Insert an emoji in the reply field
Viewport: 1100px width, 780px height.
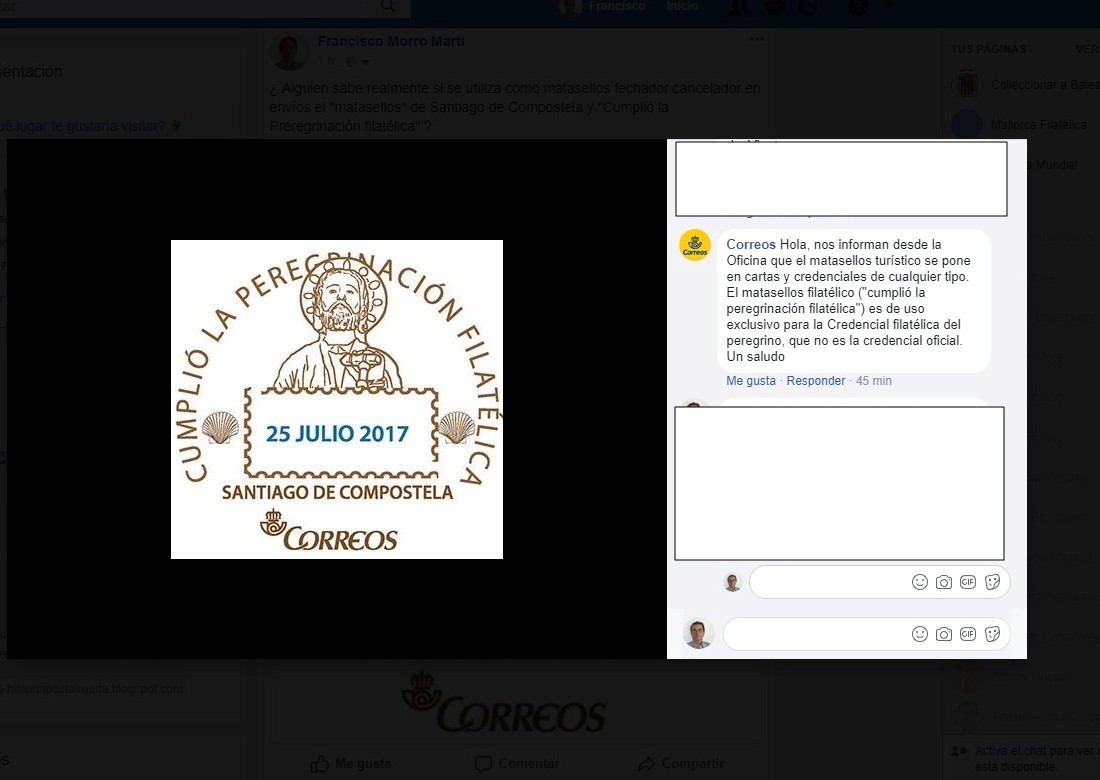click(920, 582)
